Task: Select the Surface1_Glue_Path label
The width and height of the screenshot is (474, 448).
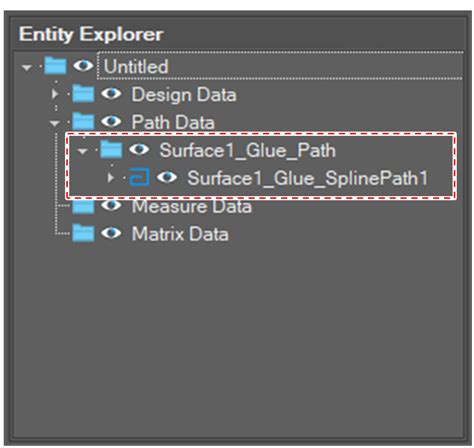Action: tap(247, 151)
